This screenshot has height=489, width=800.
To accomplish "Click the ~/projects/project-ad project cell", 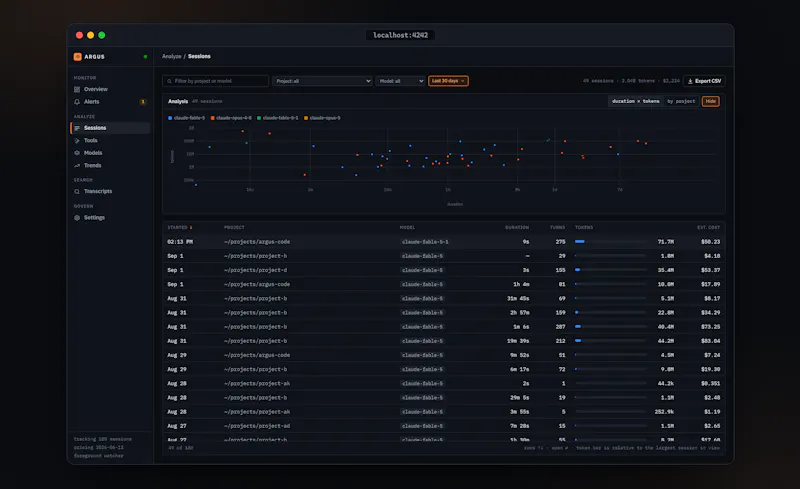I will point(257,426).
